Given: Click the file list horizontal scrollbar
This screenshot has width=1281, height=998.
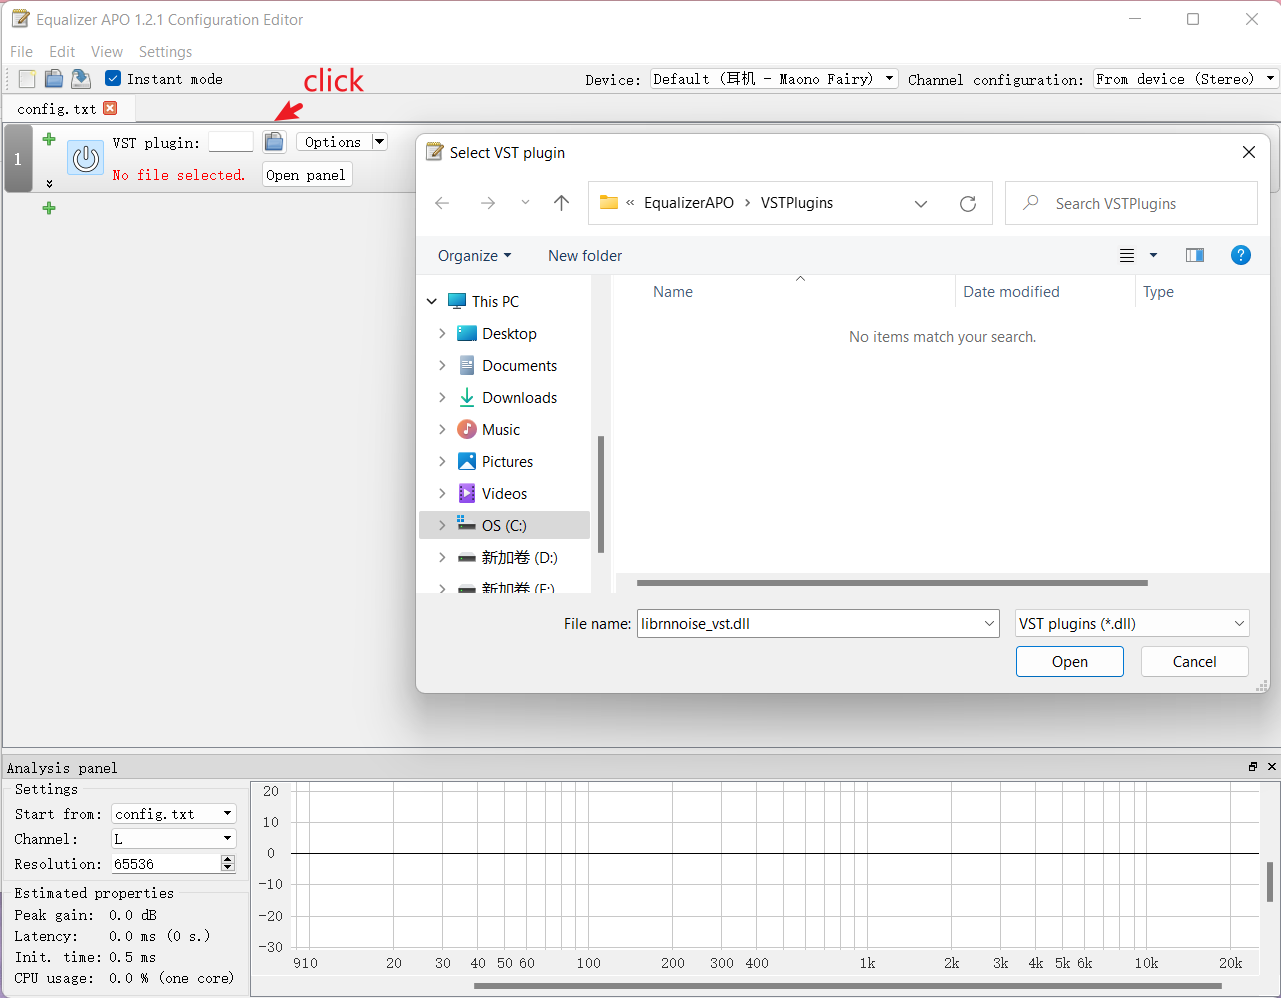Looking at the screenshot, I should point(892,583).
